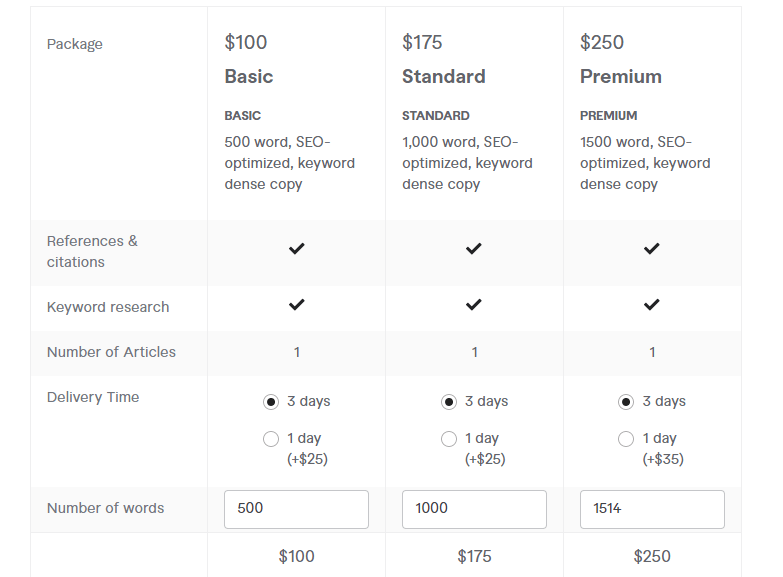Screen dimensions: 783x577
Task: Select 3 days delivery for Premium
Action: pyautogui.click(x=626, y=402)
